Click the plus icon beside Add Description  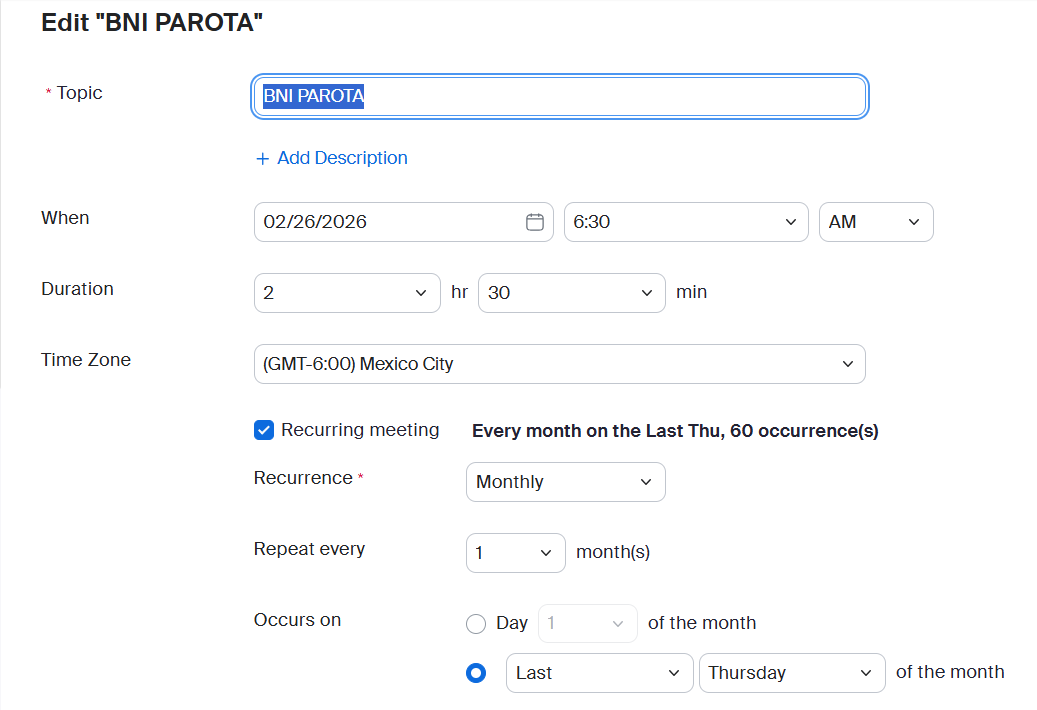263,159
